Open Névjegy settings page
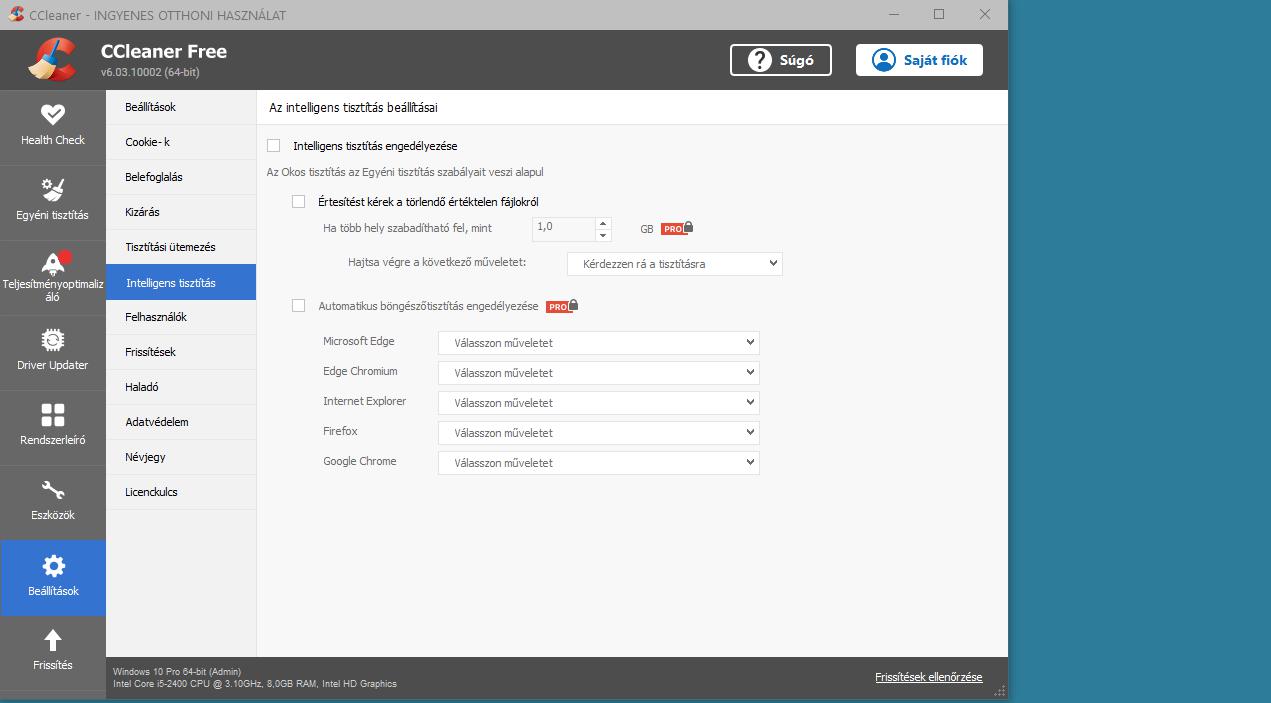The height and width of the screenshot is (703, 1271). point(181,457)
